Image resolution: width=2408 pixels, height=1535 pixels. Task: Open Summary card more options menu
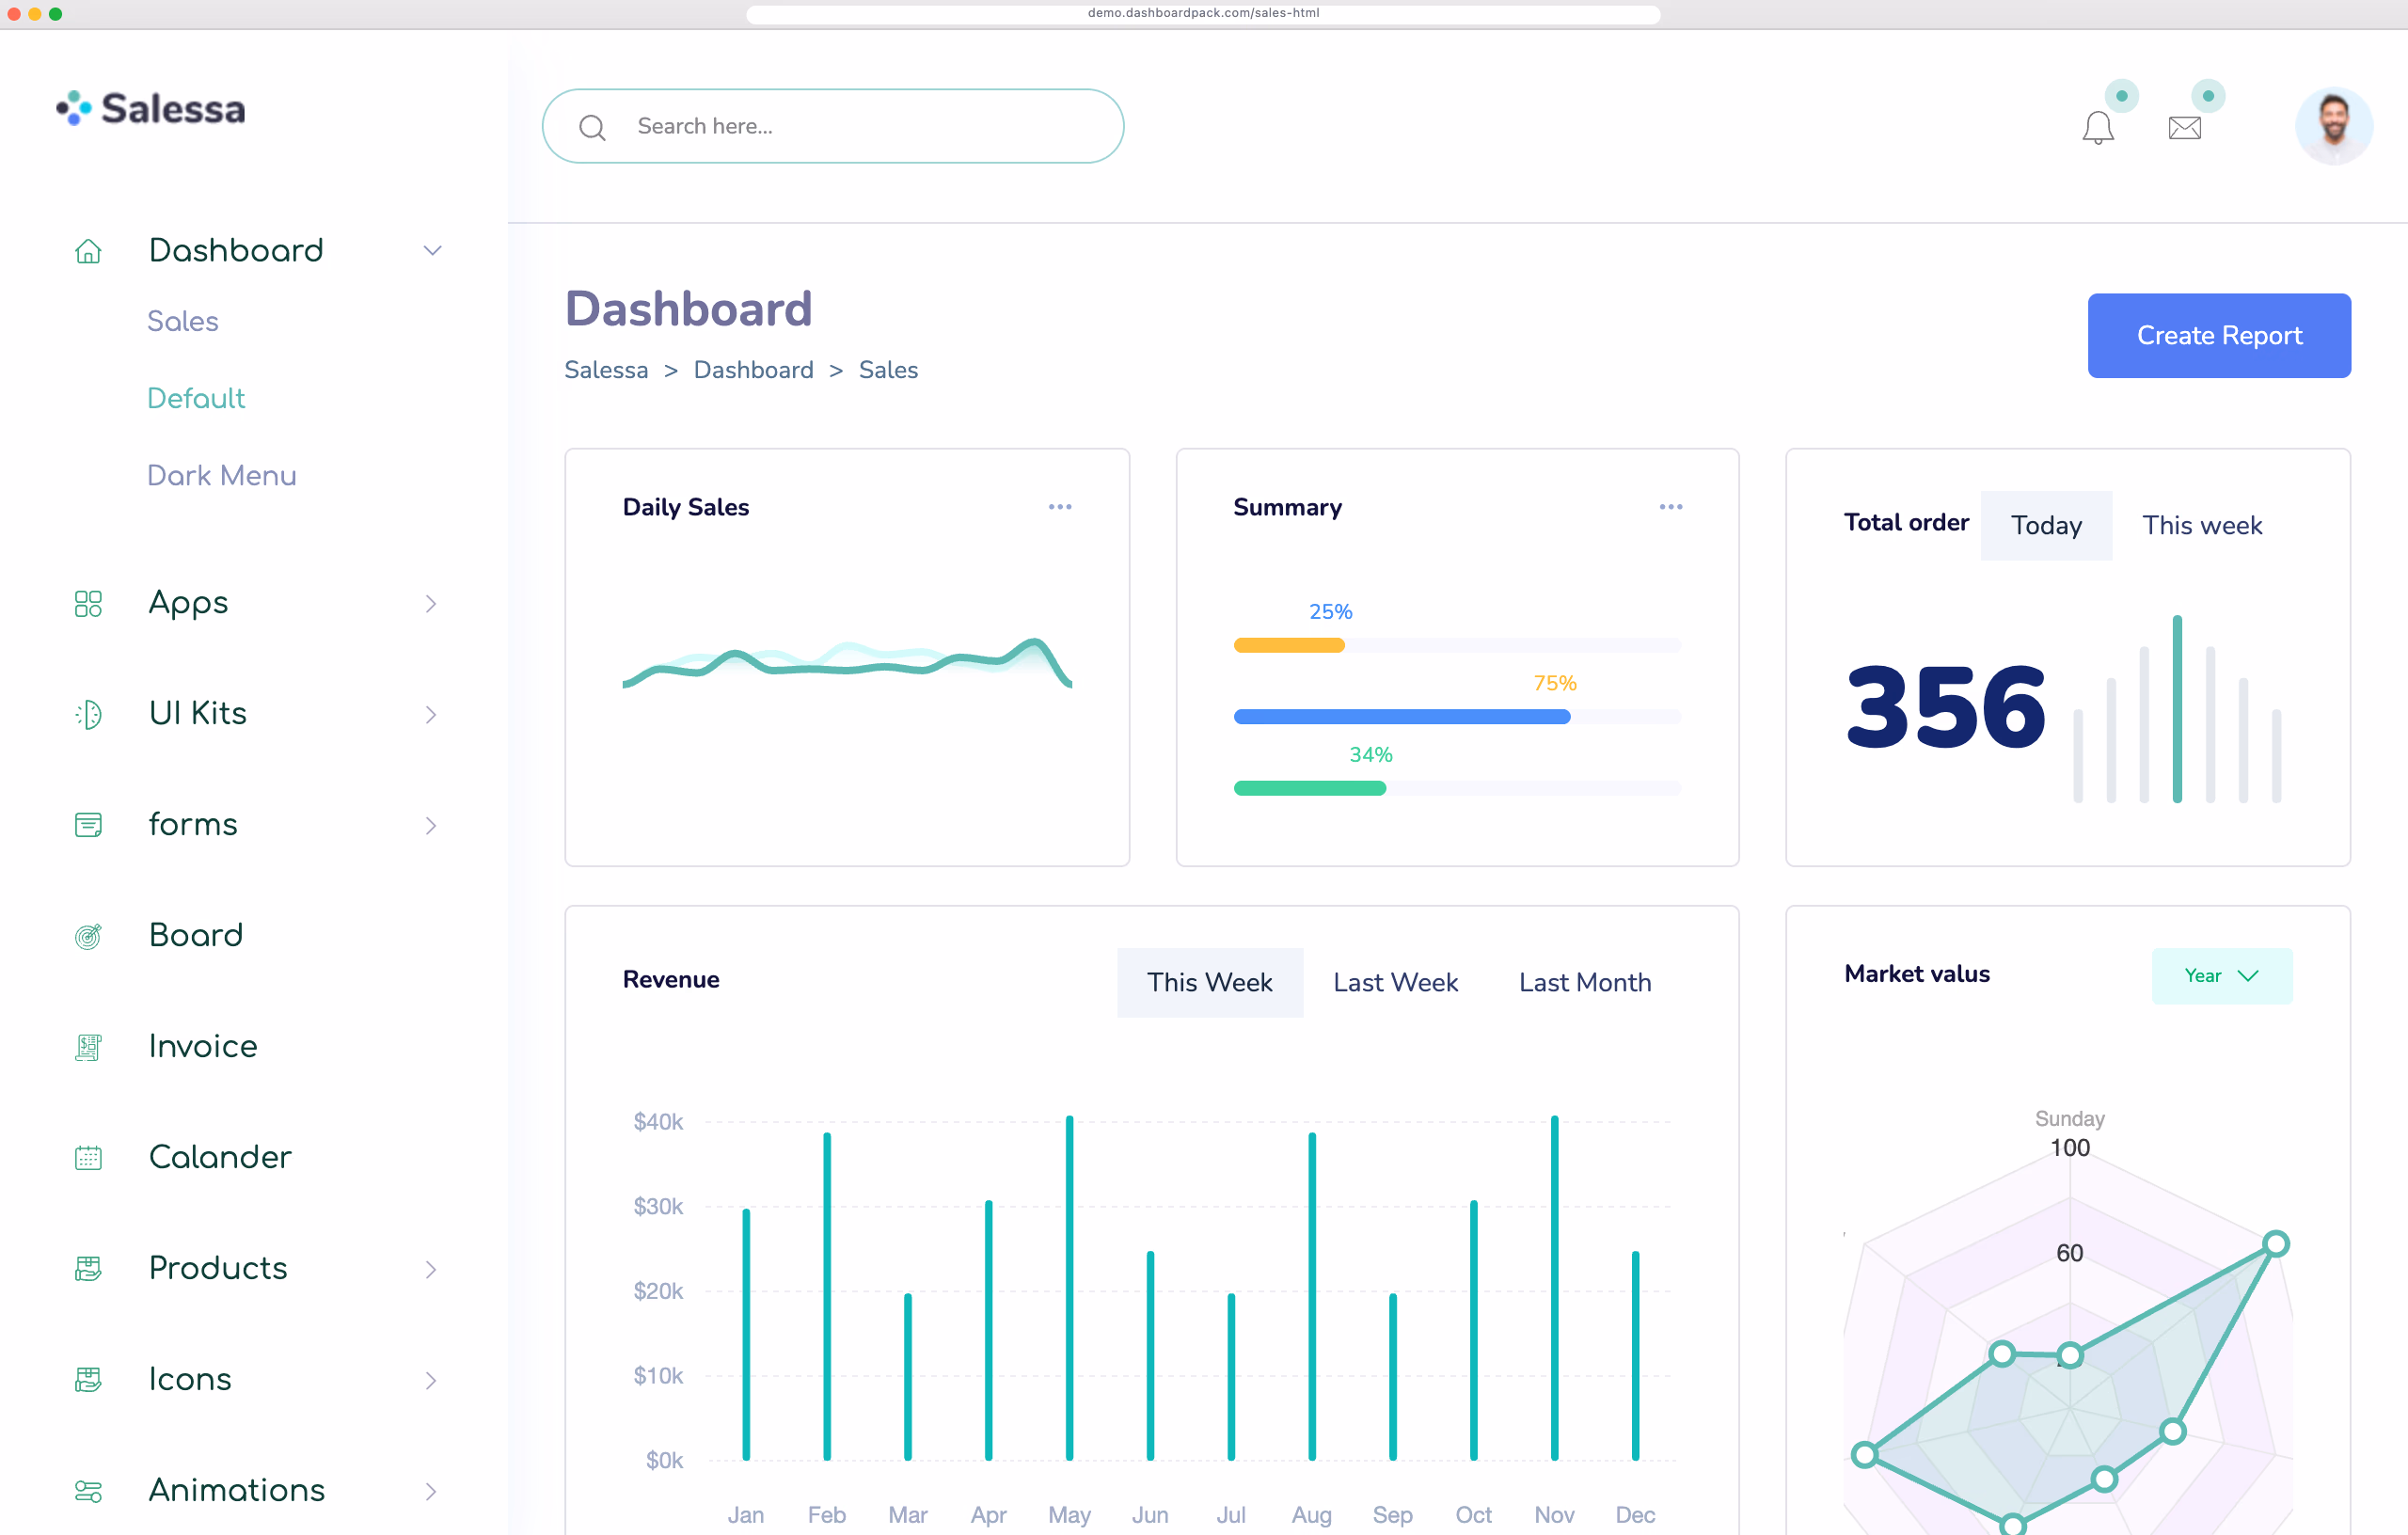(1670, 507)
